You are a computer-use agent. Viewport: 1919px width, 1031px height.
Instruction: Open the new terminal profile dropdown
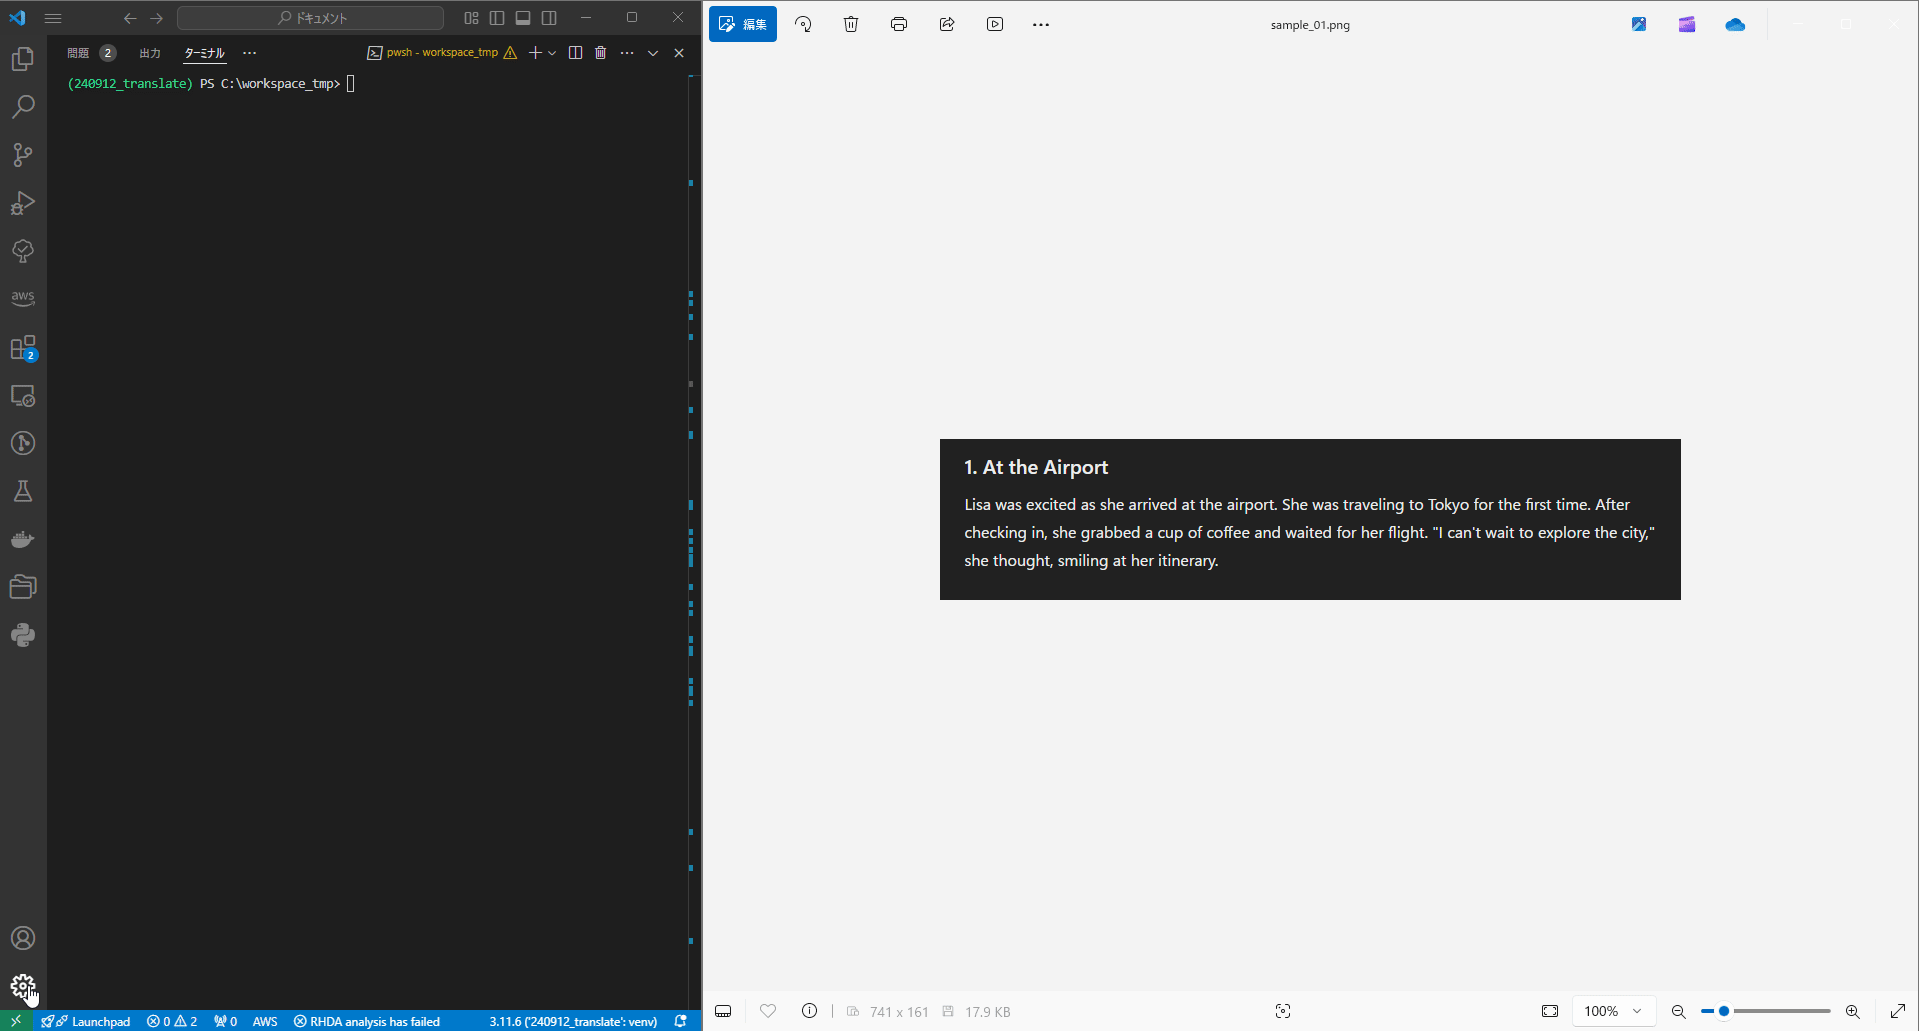click(x=552, y=53)
